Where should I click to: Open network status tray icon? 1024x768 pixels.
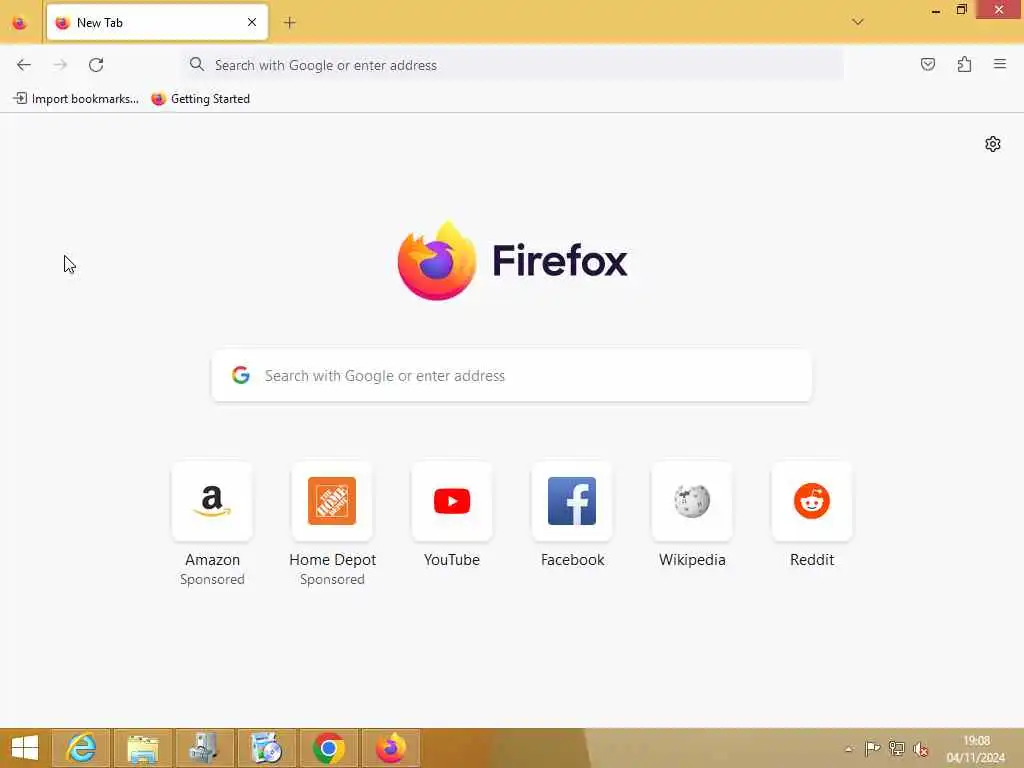(897, 748)
